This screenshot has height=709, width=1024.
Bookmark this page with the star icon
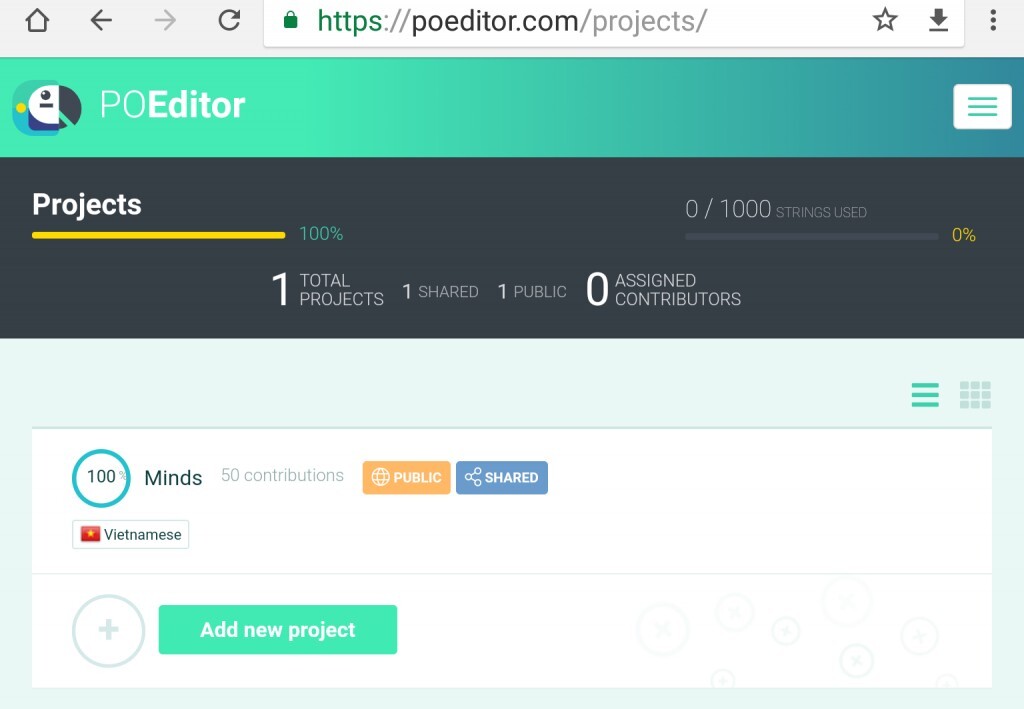885,21
